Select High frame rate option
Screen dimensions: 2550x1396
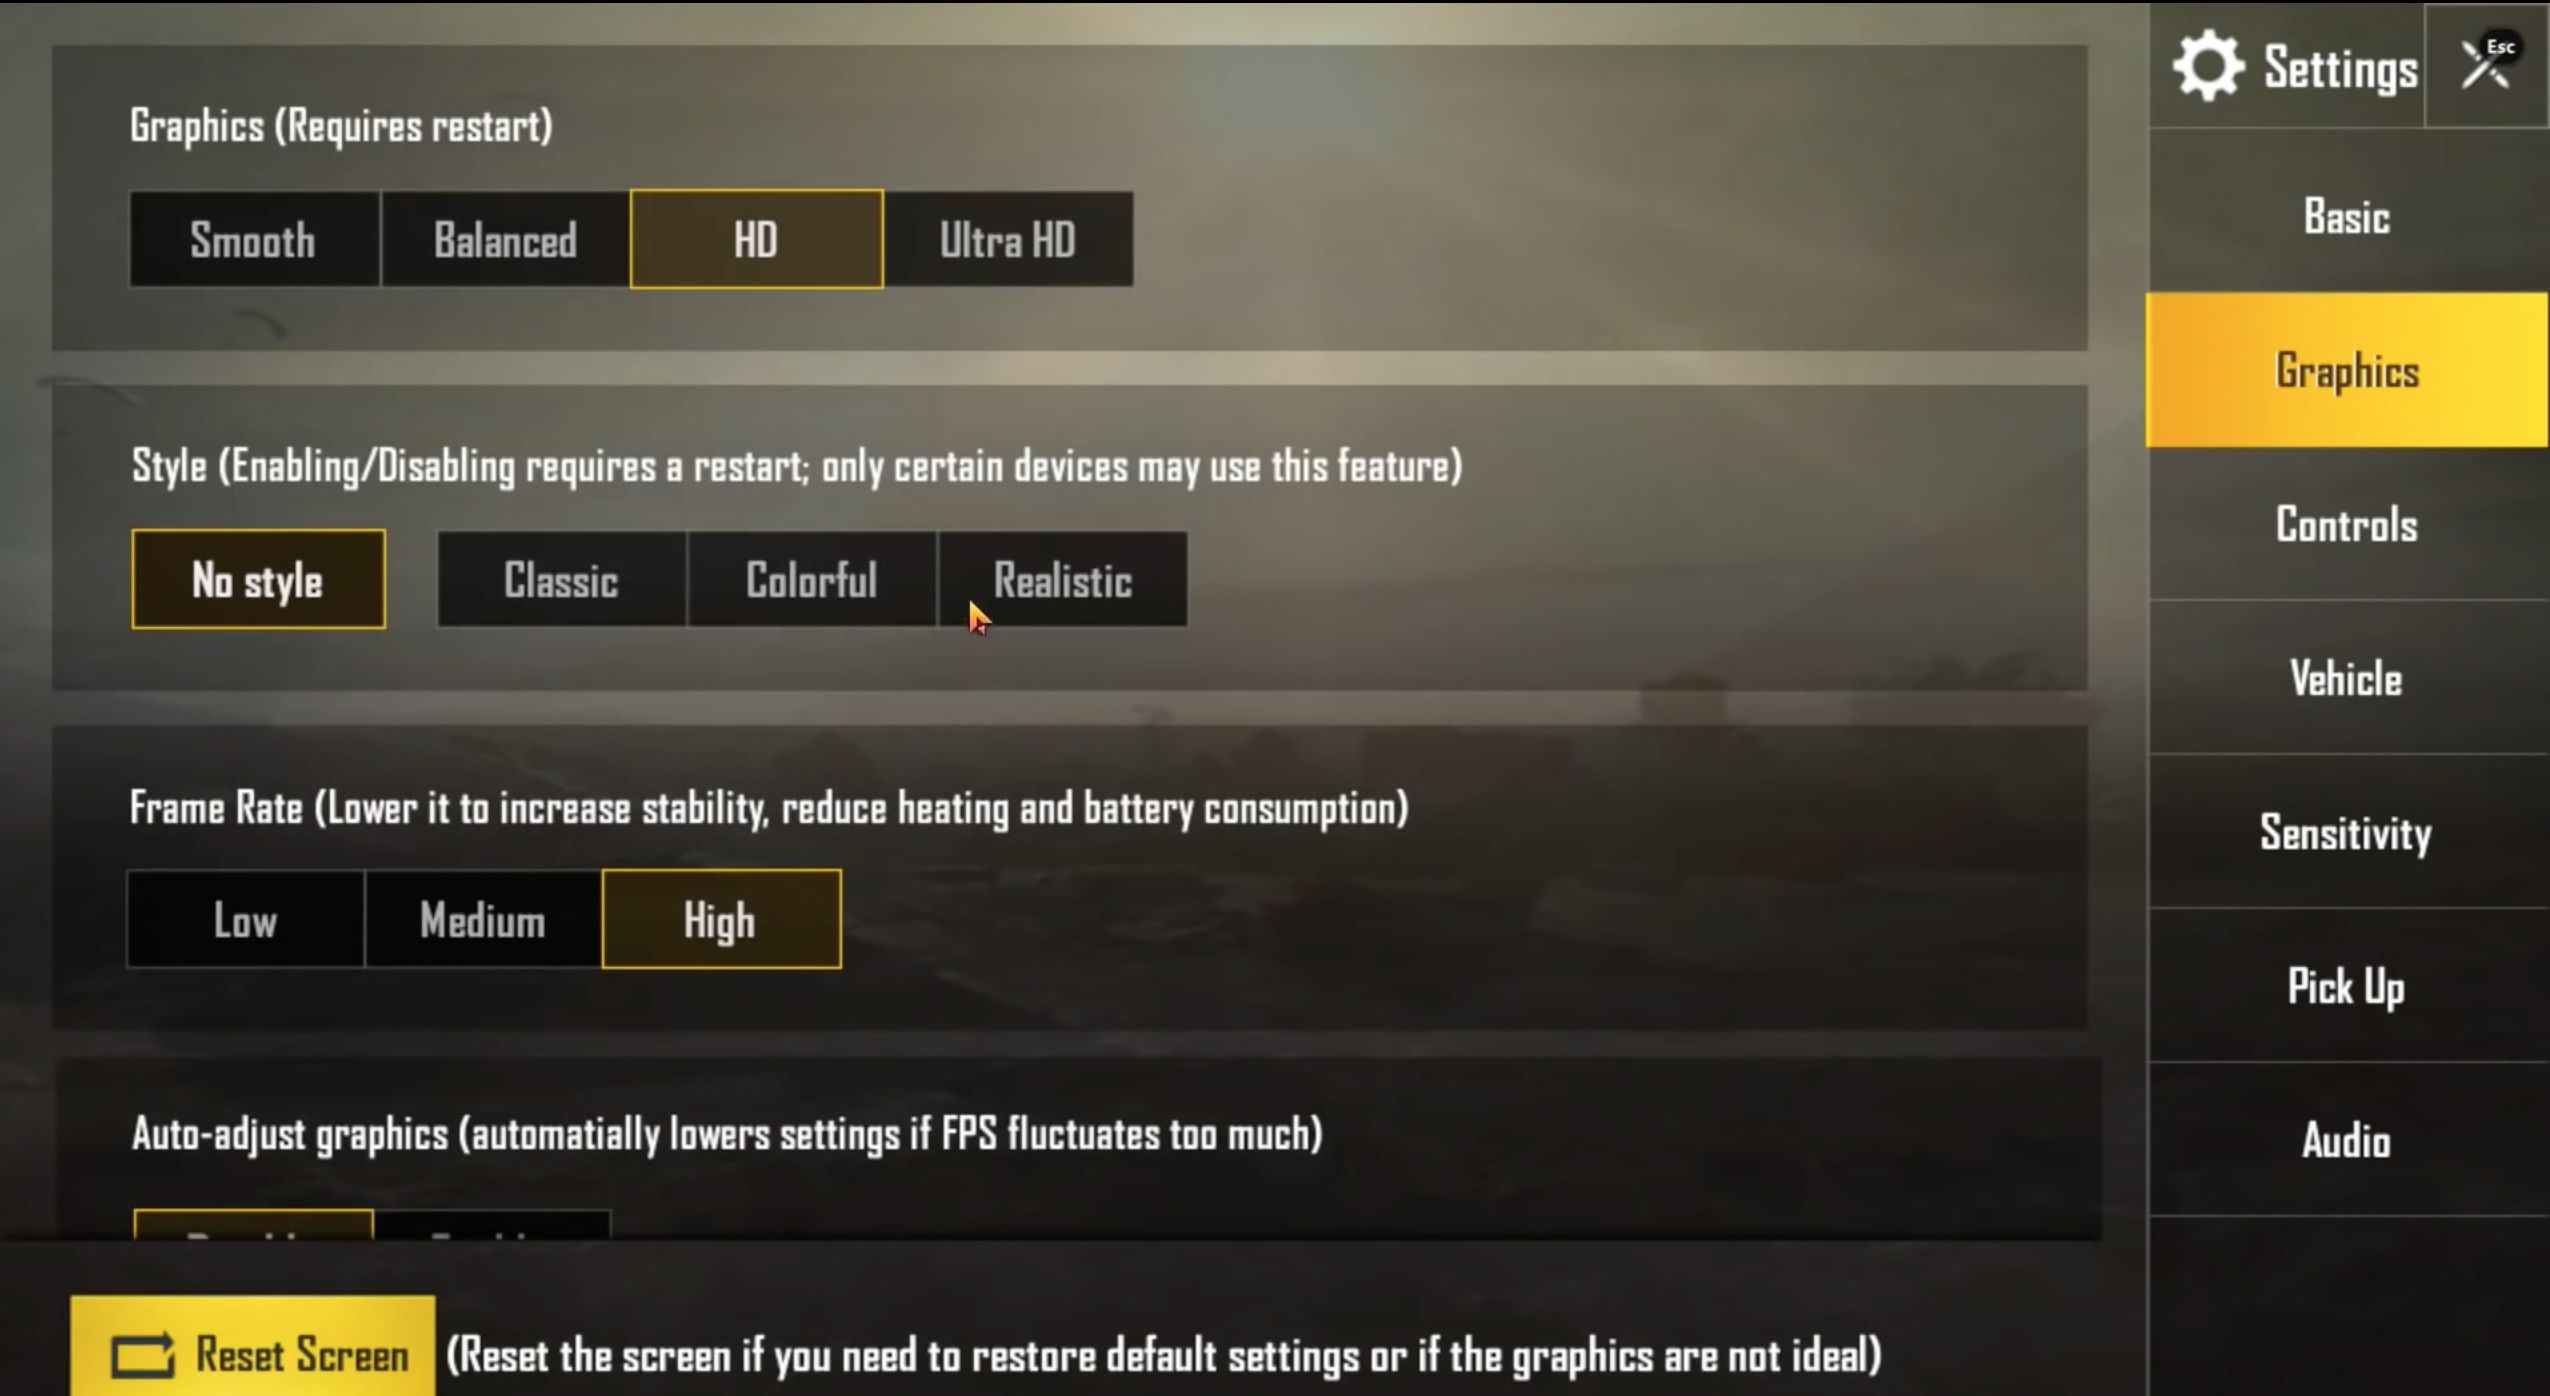coord(722,920)
